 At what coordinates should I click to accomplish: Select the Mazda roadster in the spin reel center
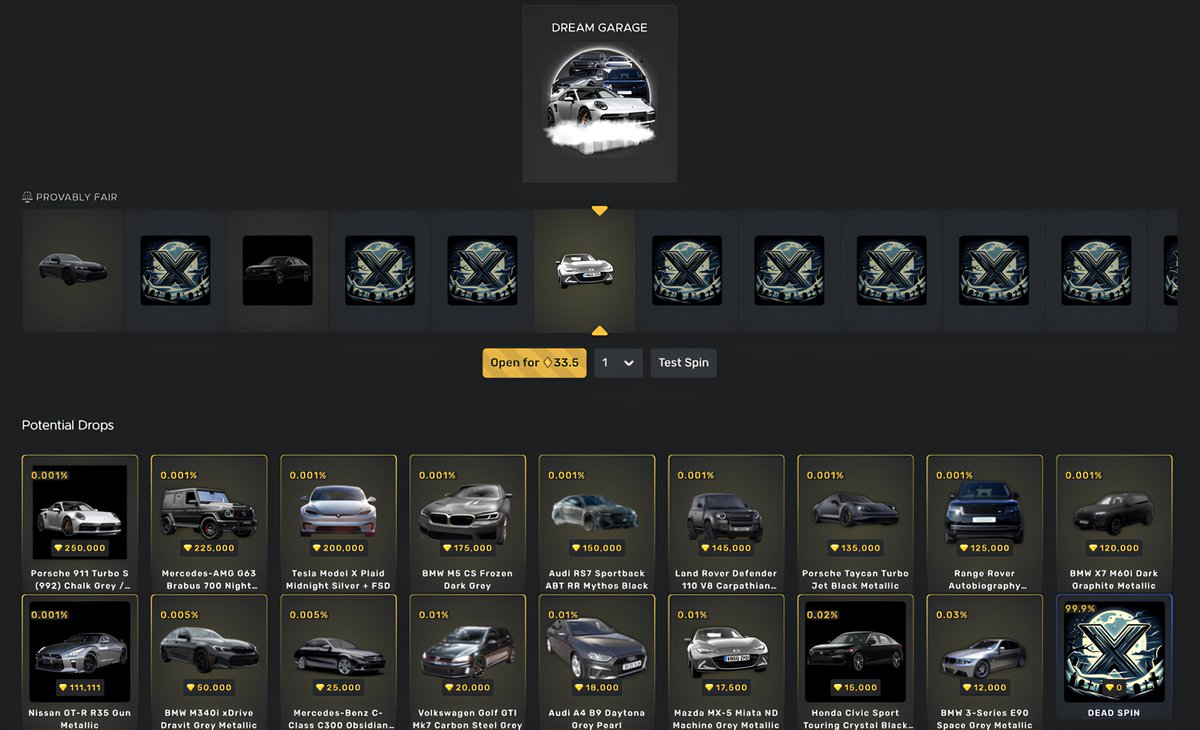(x=585, y=270)
